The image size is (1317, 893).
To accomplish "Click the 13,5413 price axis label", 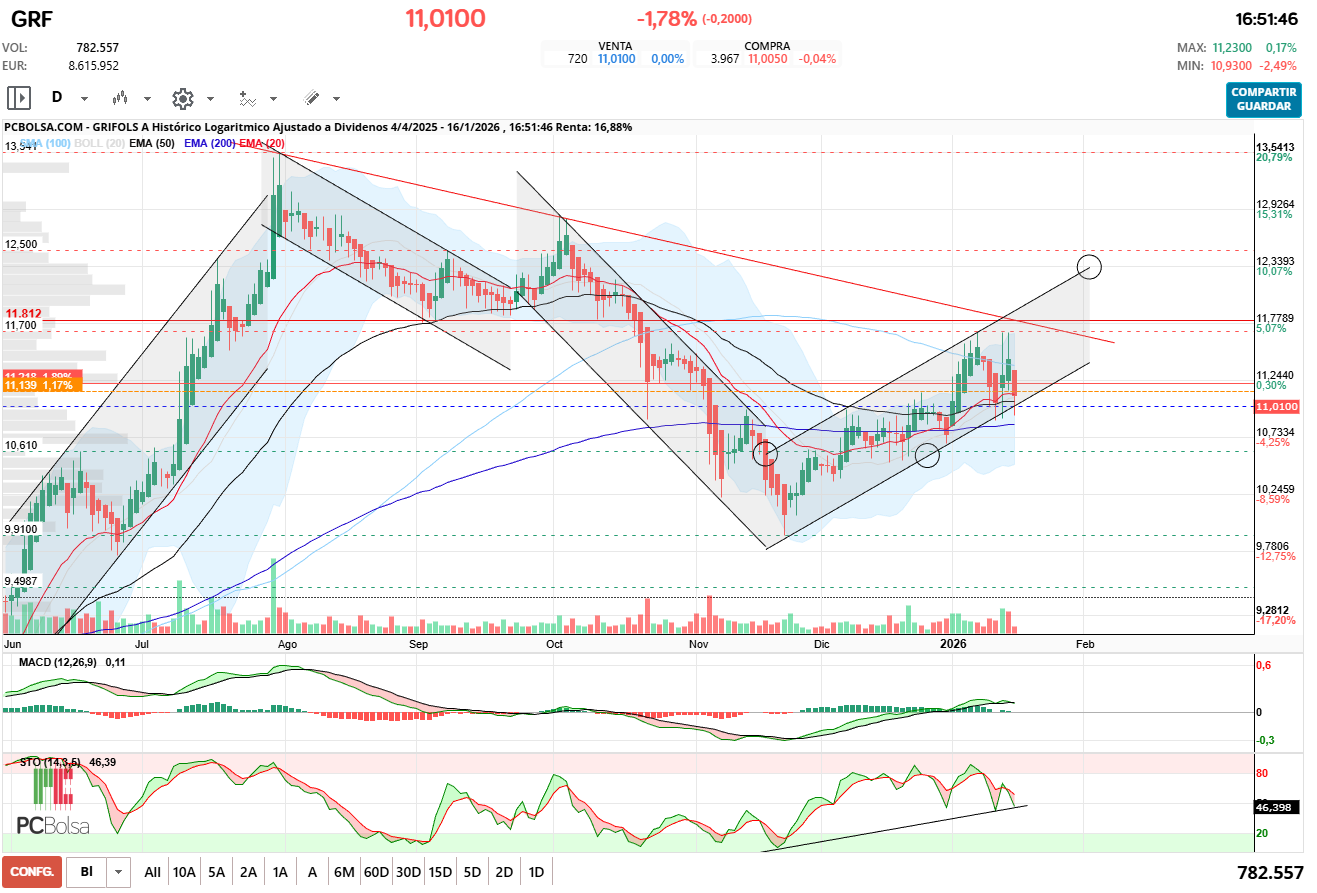I will [1275, 147].
